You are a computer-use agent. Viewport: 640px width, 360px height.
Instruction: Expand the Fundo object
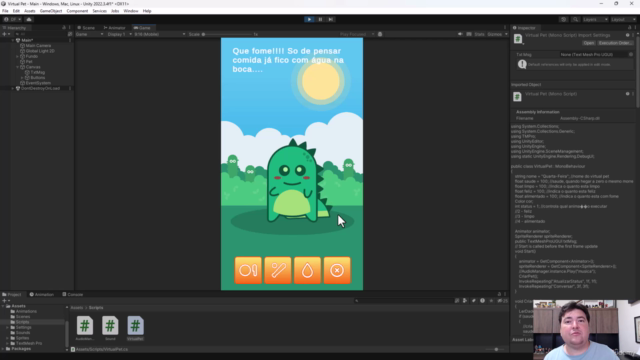tap(18, 56)
